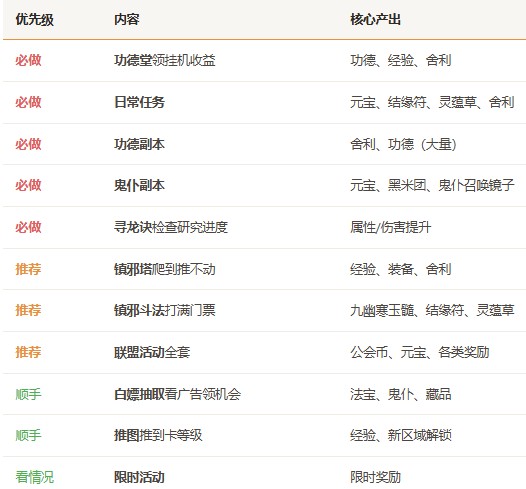Click the 优先级 column header
The image size is (526, 489).
point(35,19)
